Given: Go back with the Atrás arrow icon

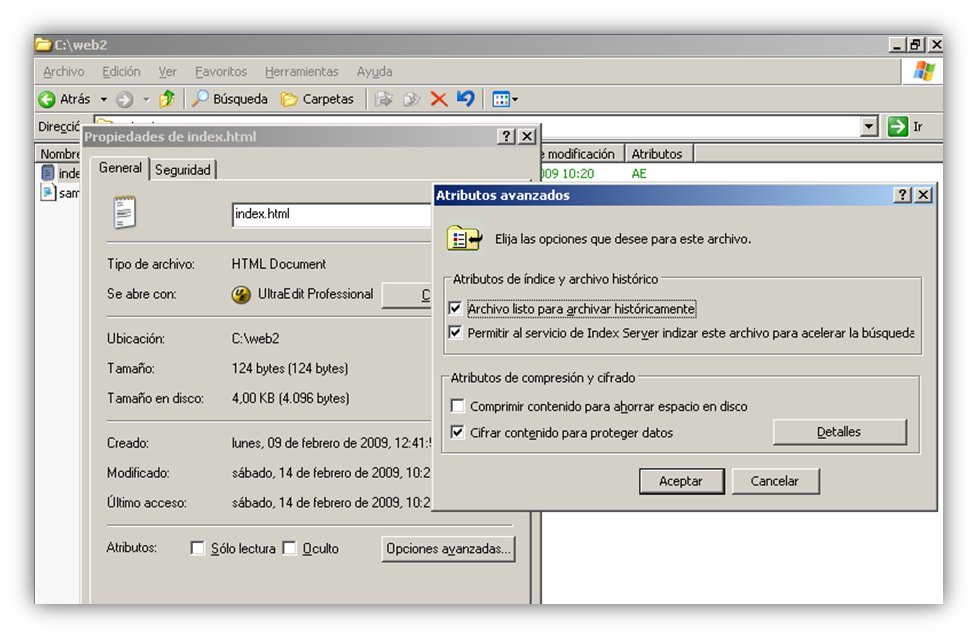Looking at the screenshot, I should (x=47, y=99).
